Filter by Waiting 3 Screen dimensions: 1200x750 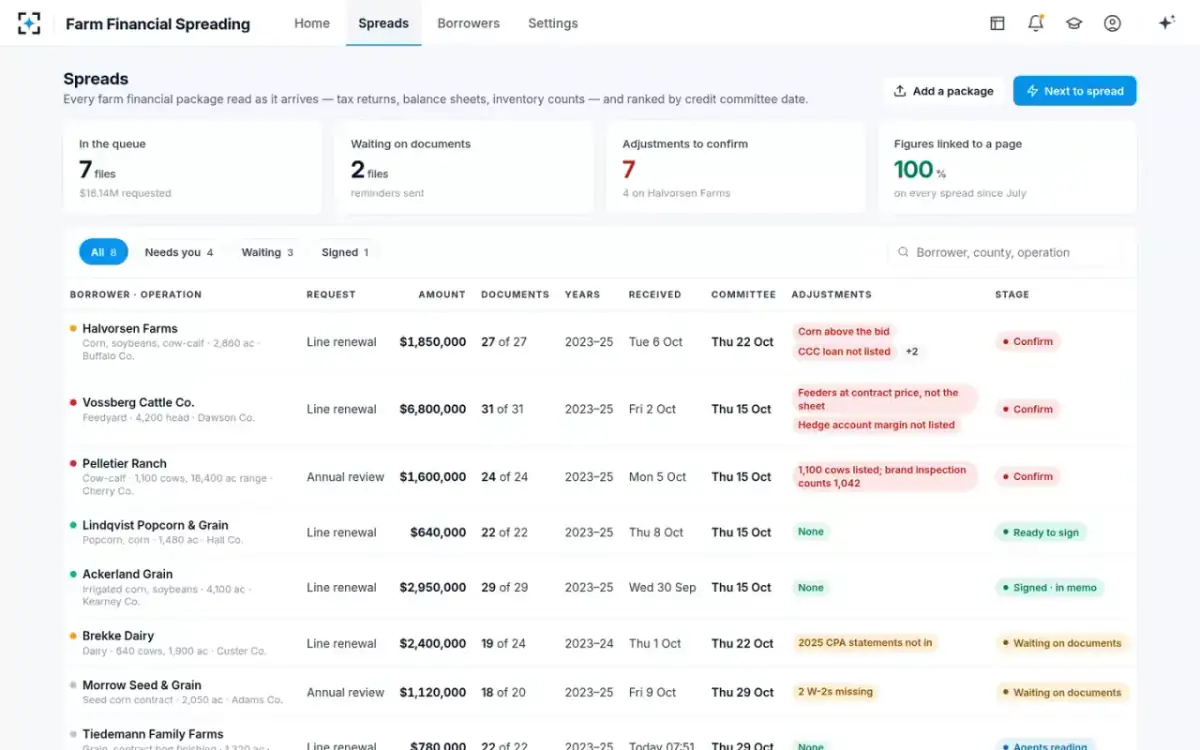coord(267,252)
